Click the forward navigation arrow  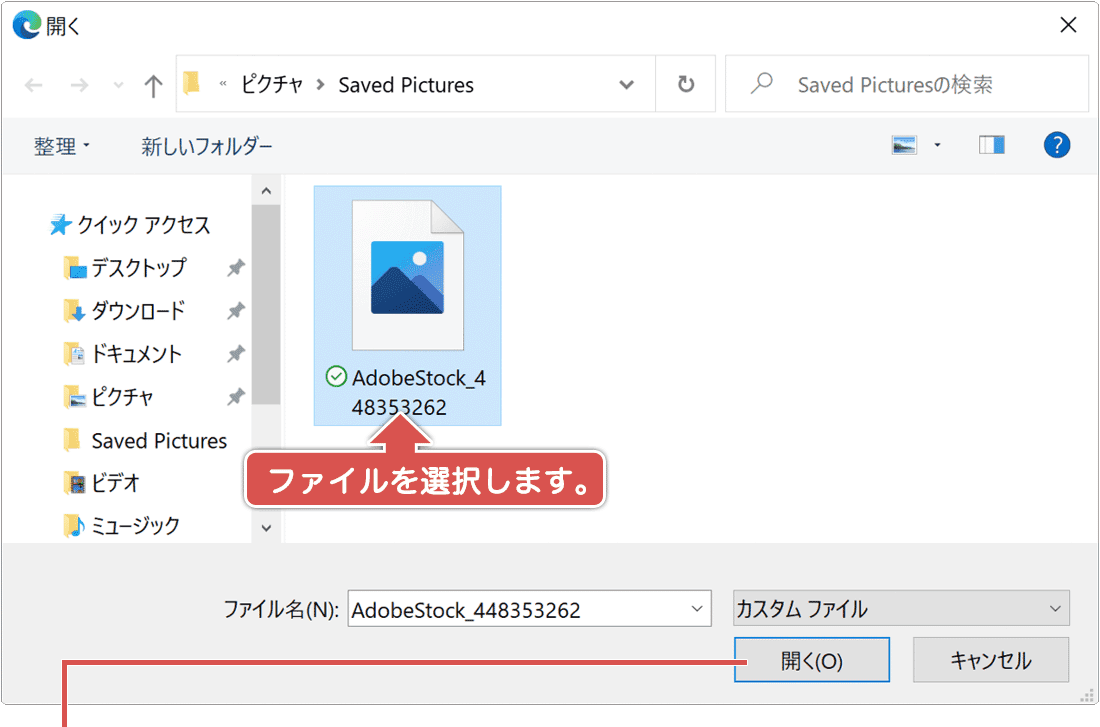pos(78,84)
